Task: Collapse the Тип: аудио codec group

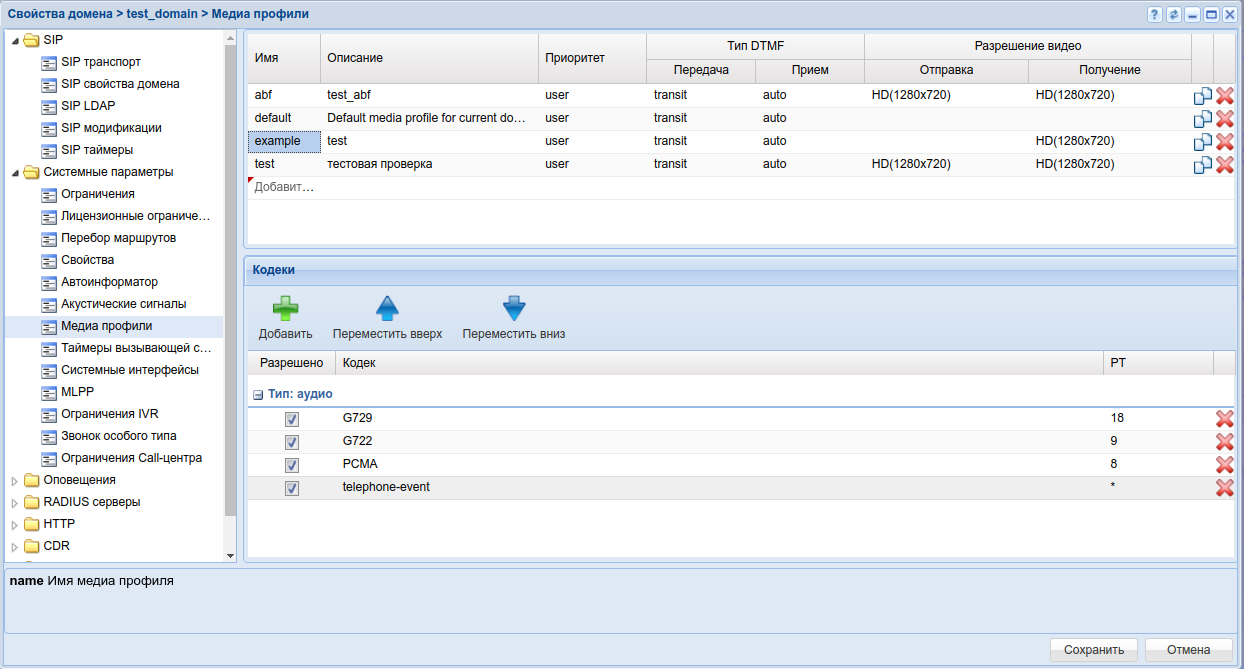Action: [258, 395]
